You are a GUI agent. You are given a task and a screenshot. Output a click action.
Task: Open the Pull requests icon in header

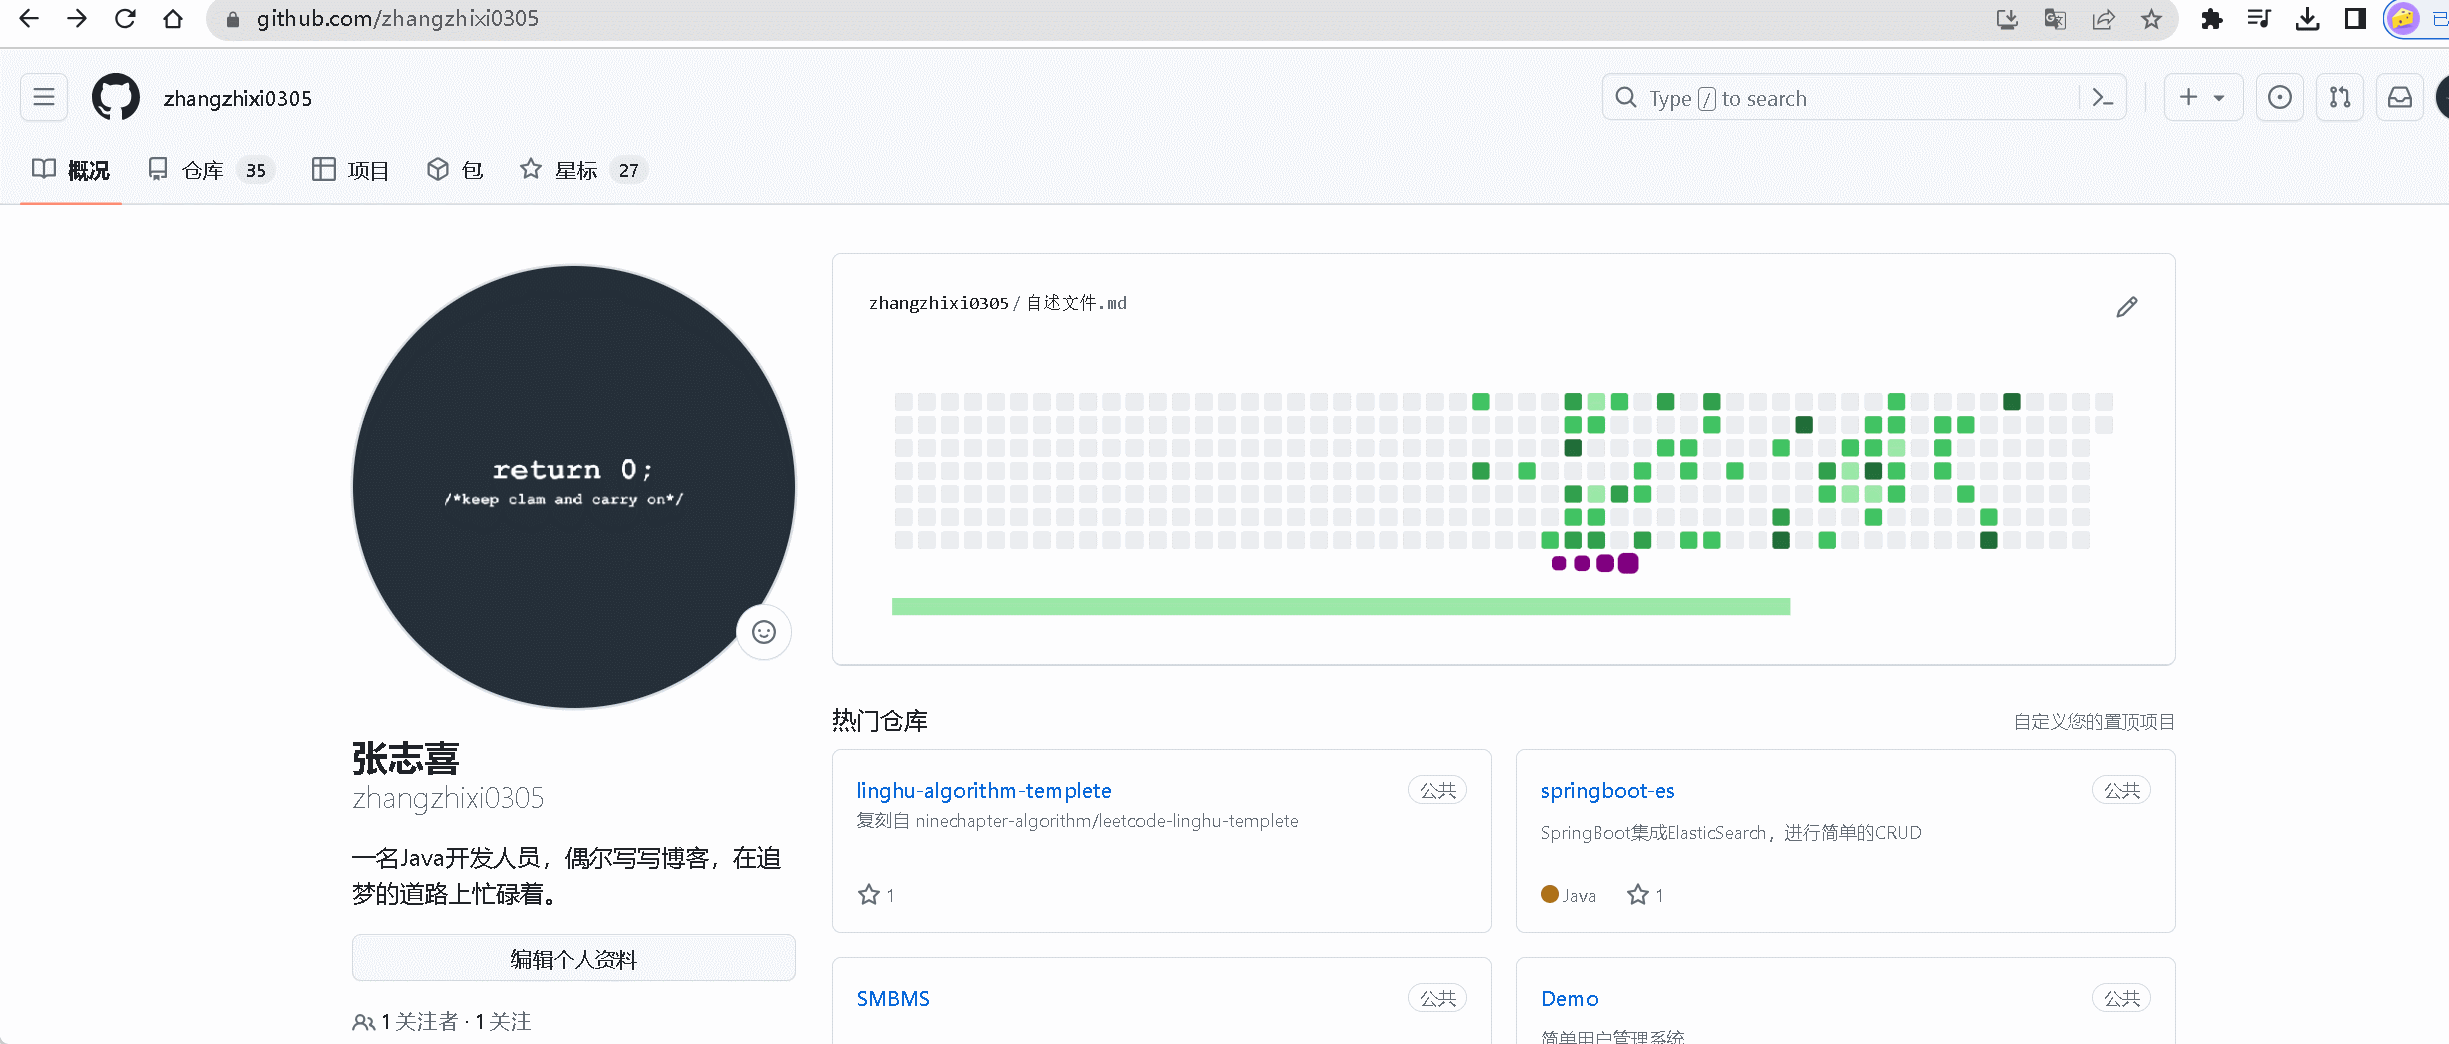2340,97
